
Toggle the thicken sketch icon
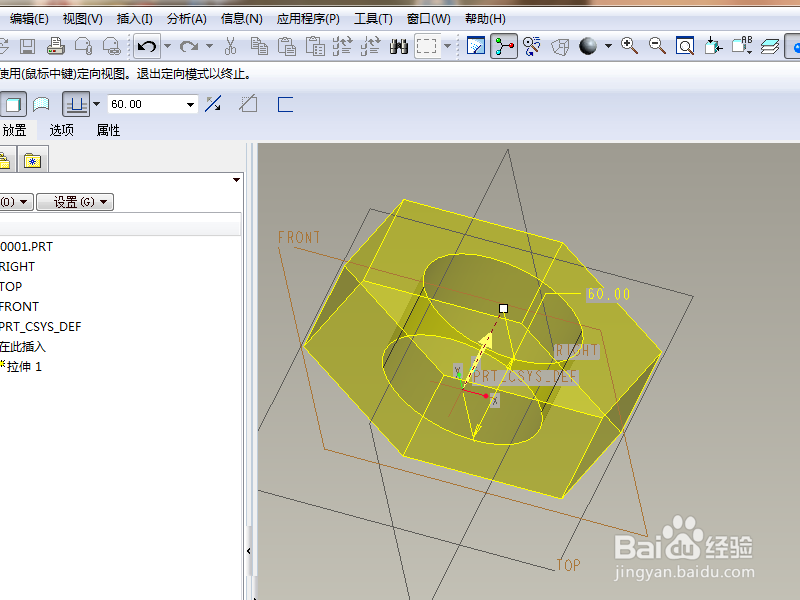tap(285, 104)
